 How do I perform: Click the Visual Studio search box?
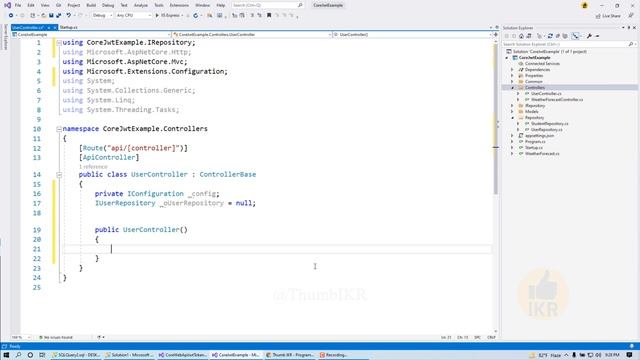click(x=268, y=5)
